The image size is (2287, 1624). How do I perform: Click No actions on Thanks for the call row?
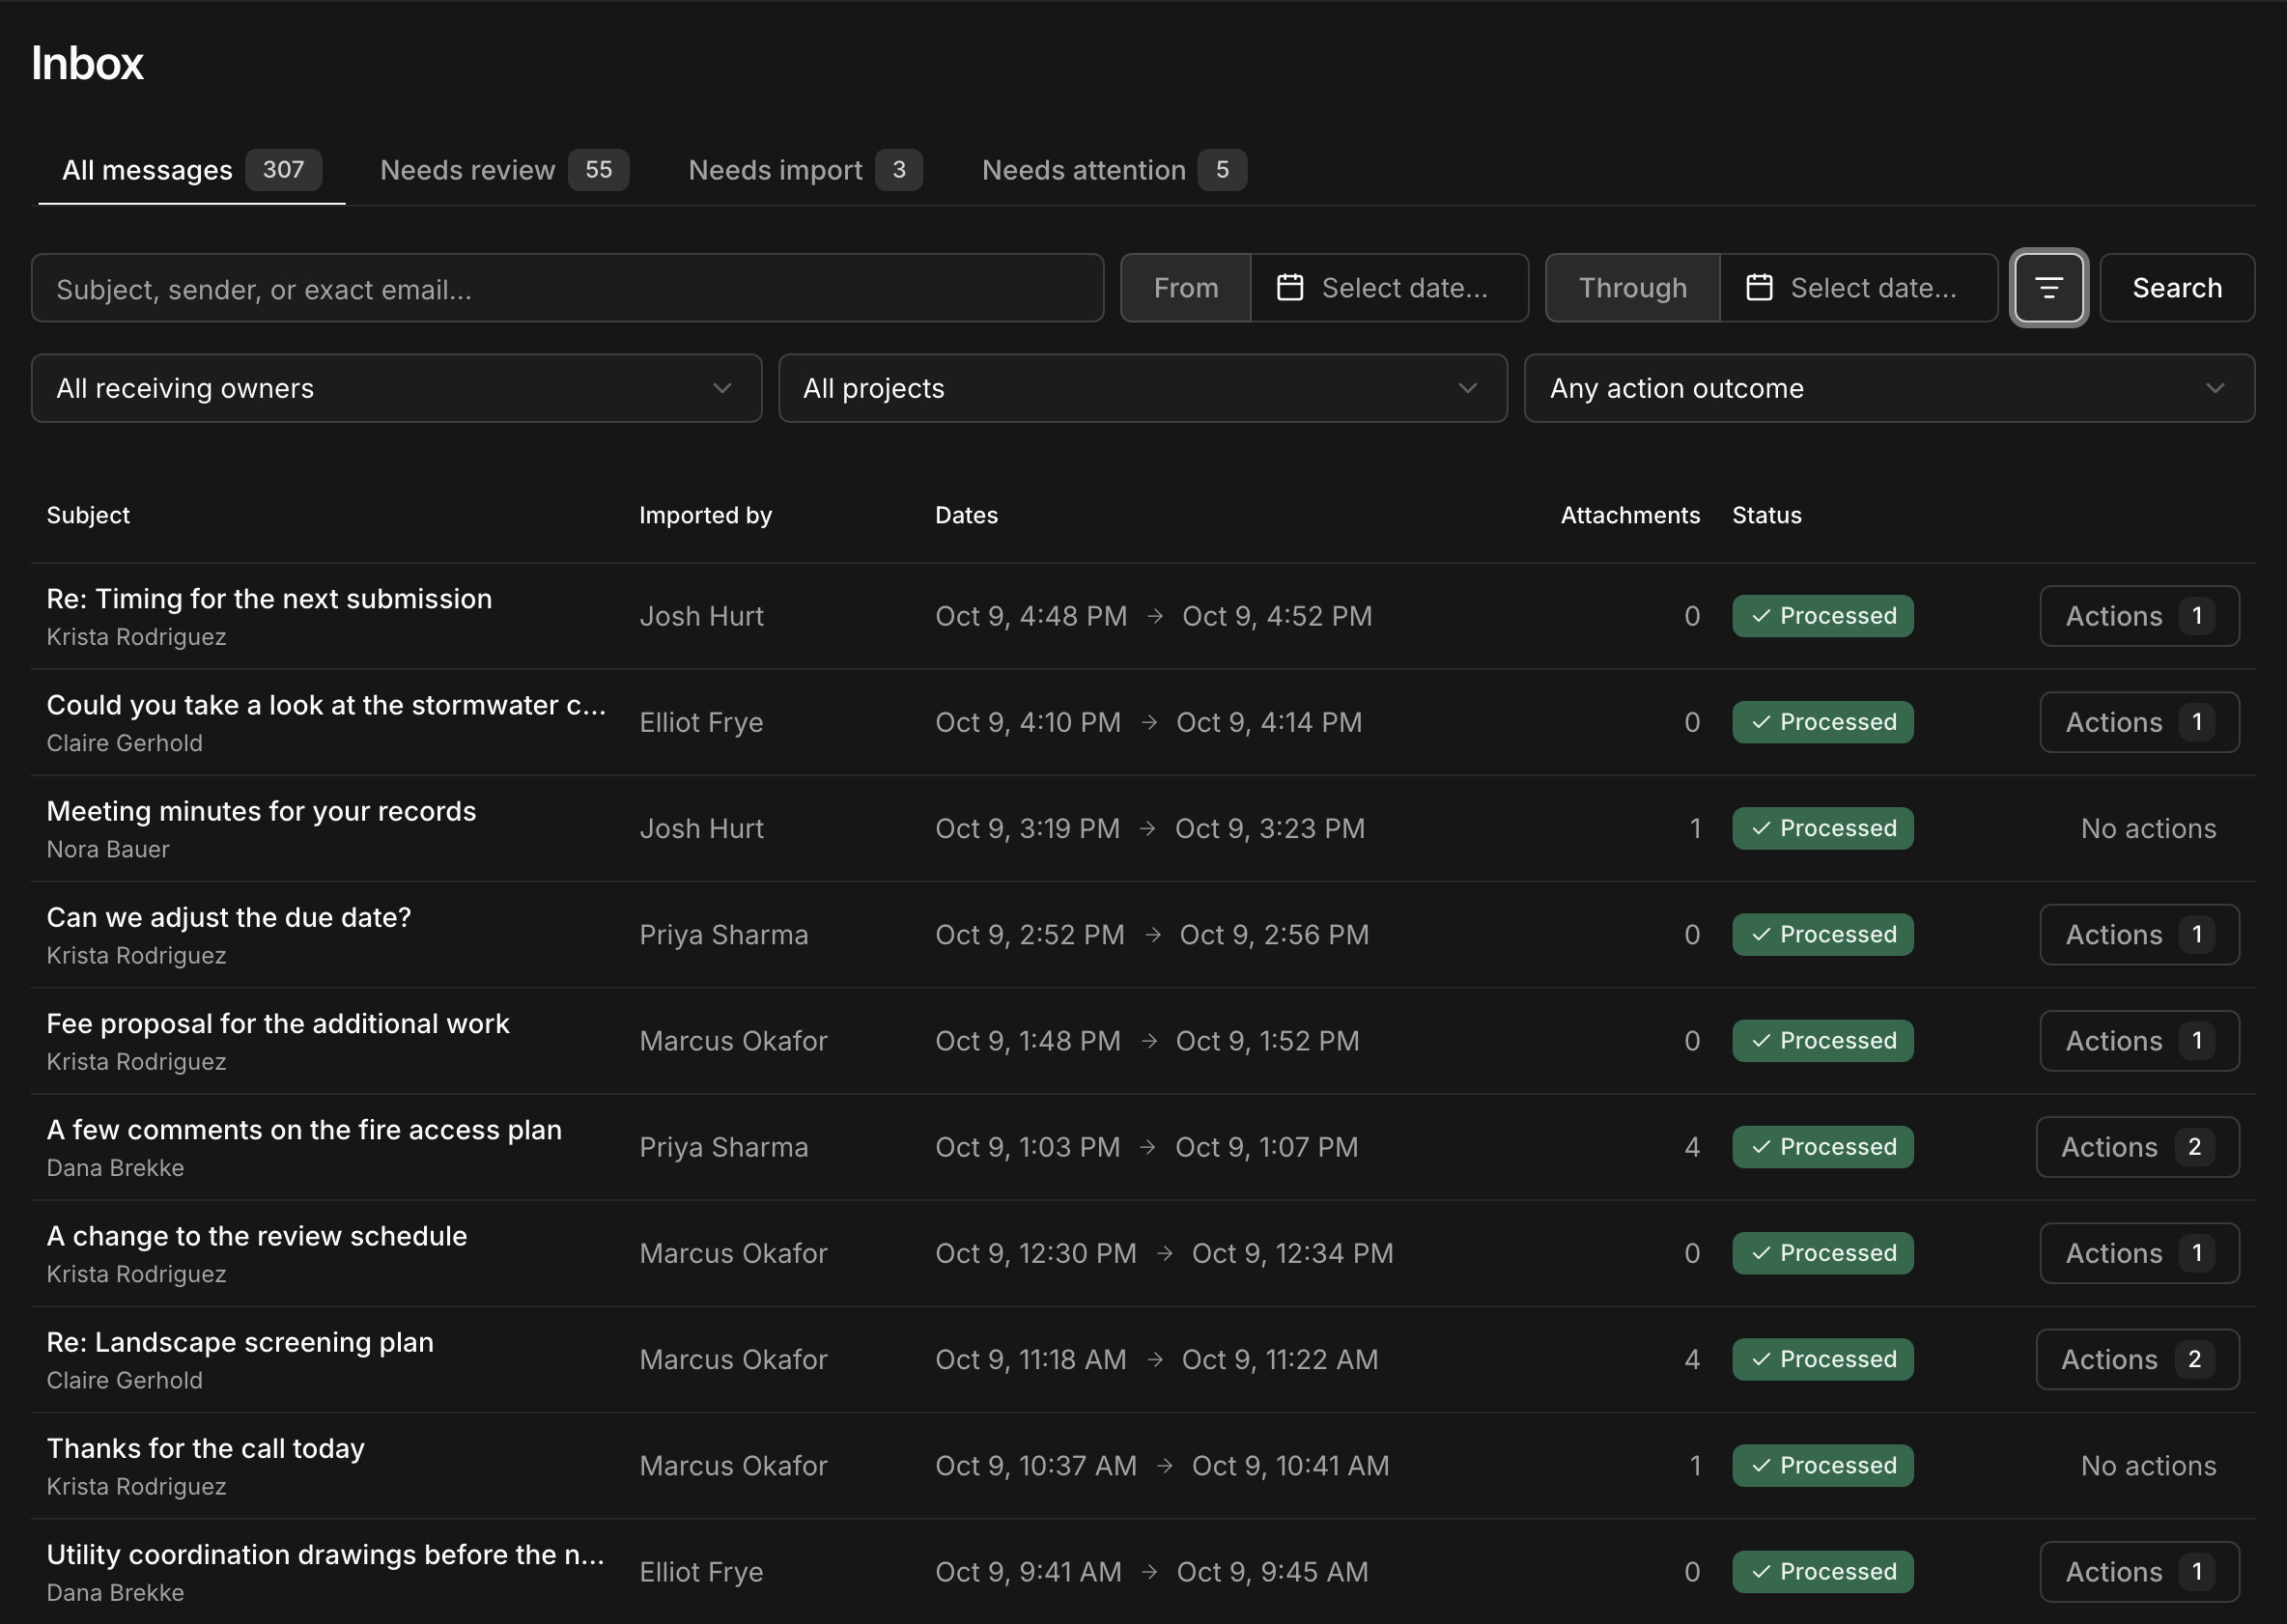2148,1465
